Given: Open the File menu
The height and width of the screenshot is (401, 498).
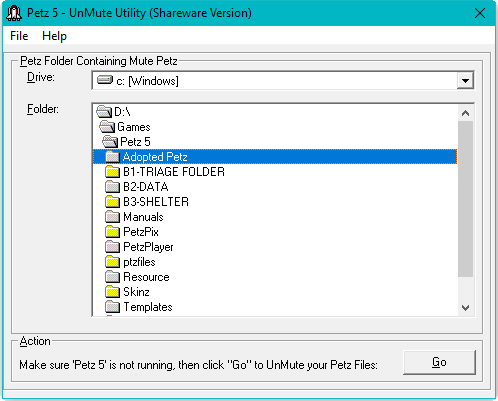Looking at the screenshot, I should (x=19, y=36).
